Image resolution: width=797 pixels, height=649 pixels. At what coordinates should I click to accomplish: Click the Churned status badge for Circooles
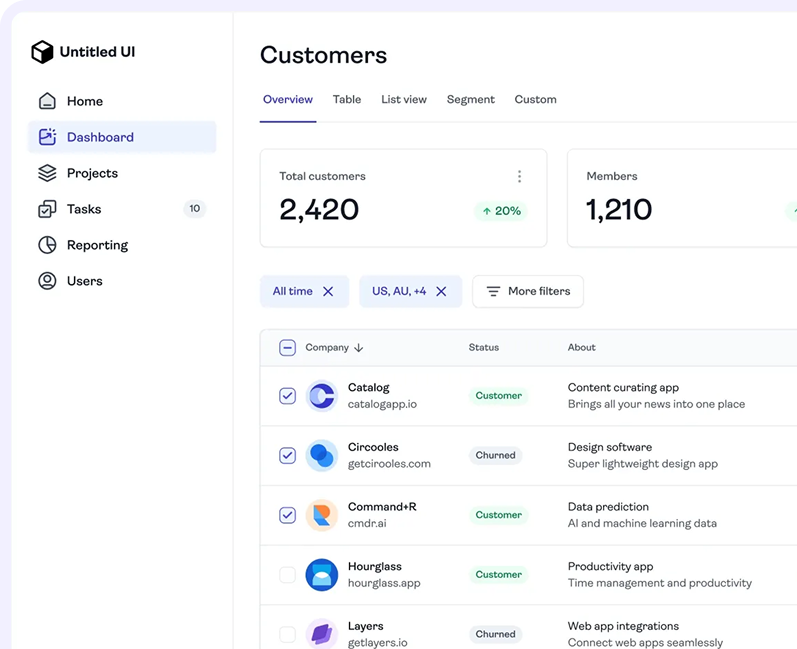[x=495, y=455]
